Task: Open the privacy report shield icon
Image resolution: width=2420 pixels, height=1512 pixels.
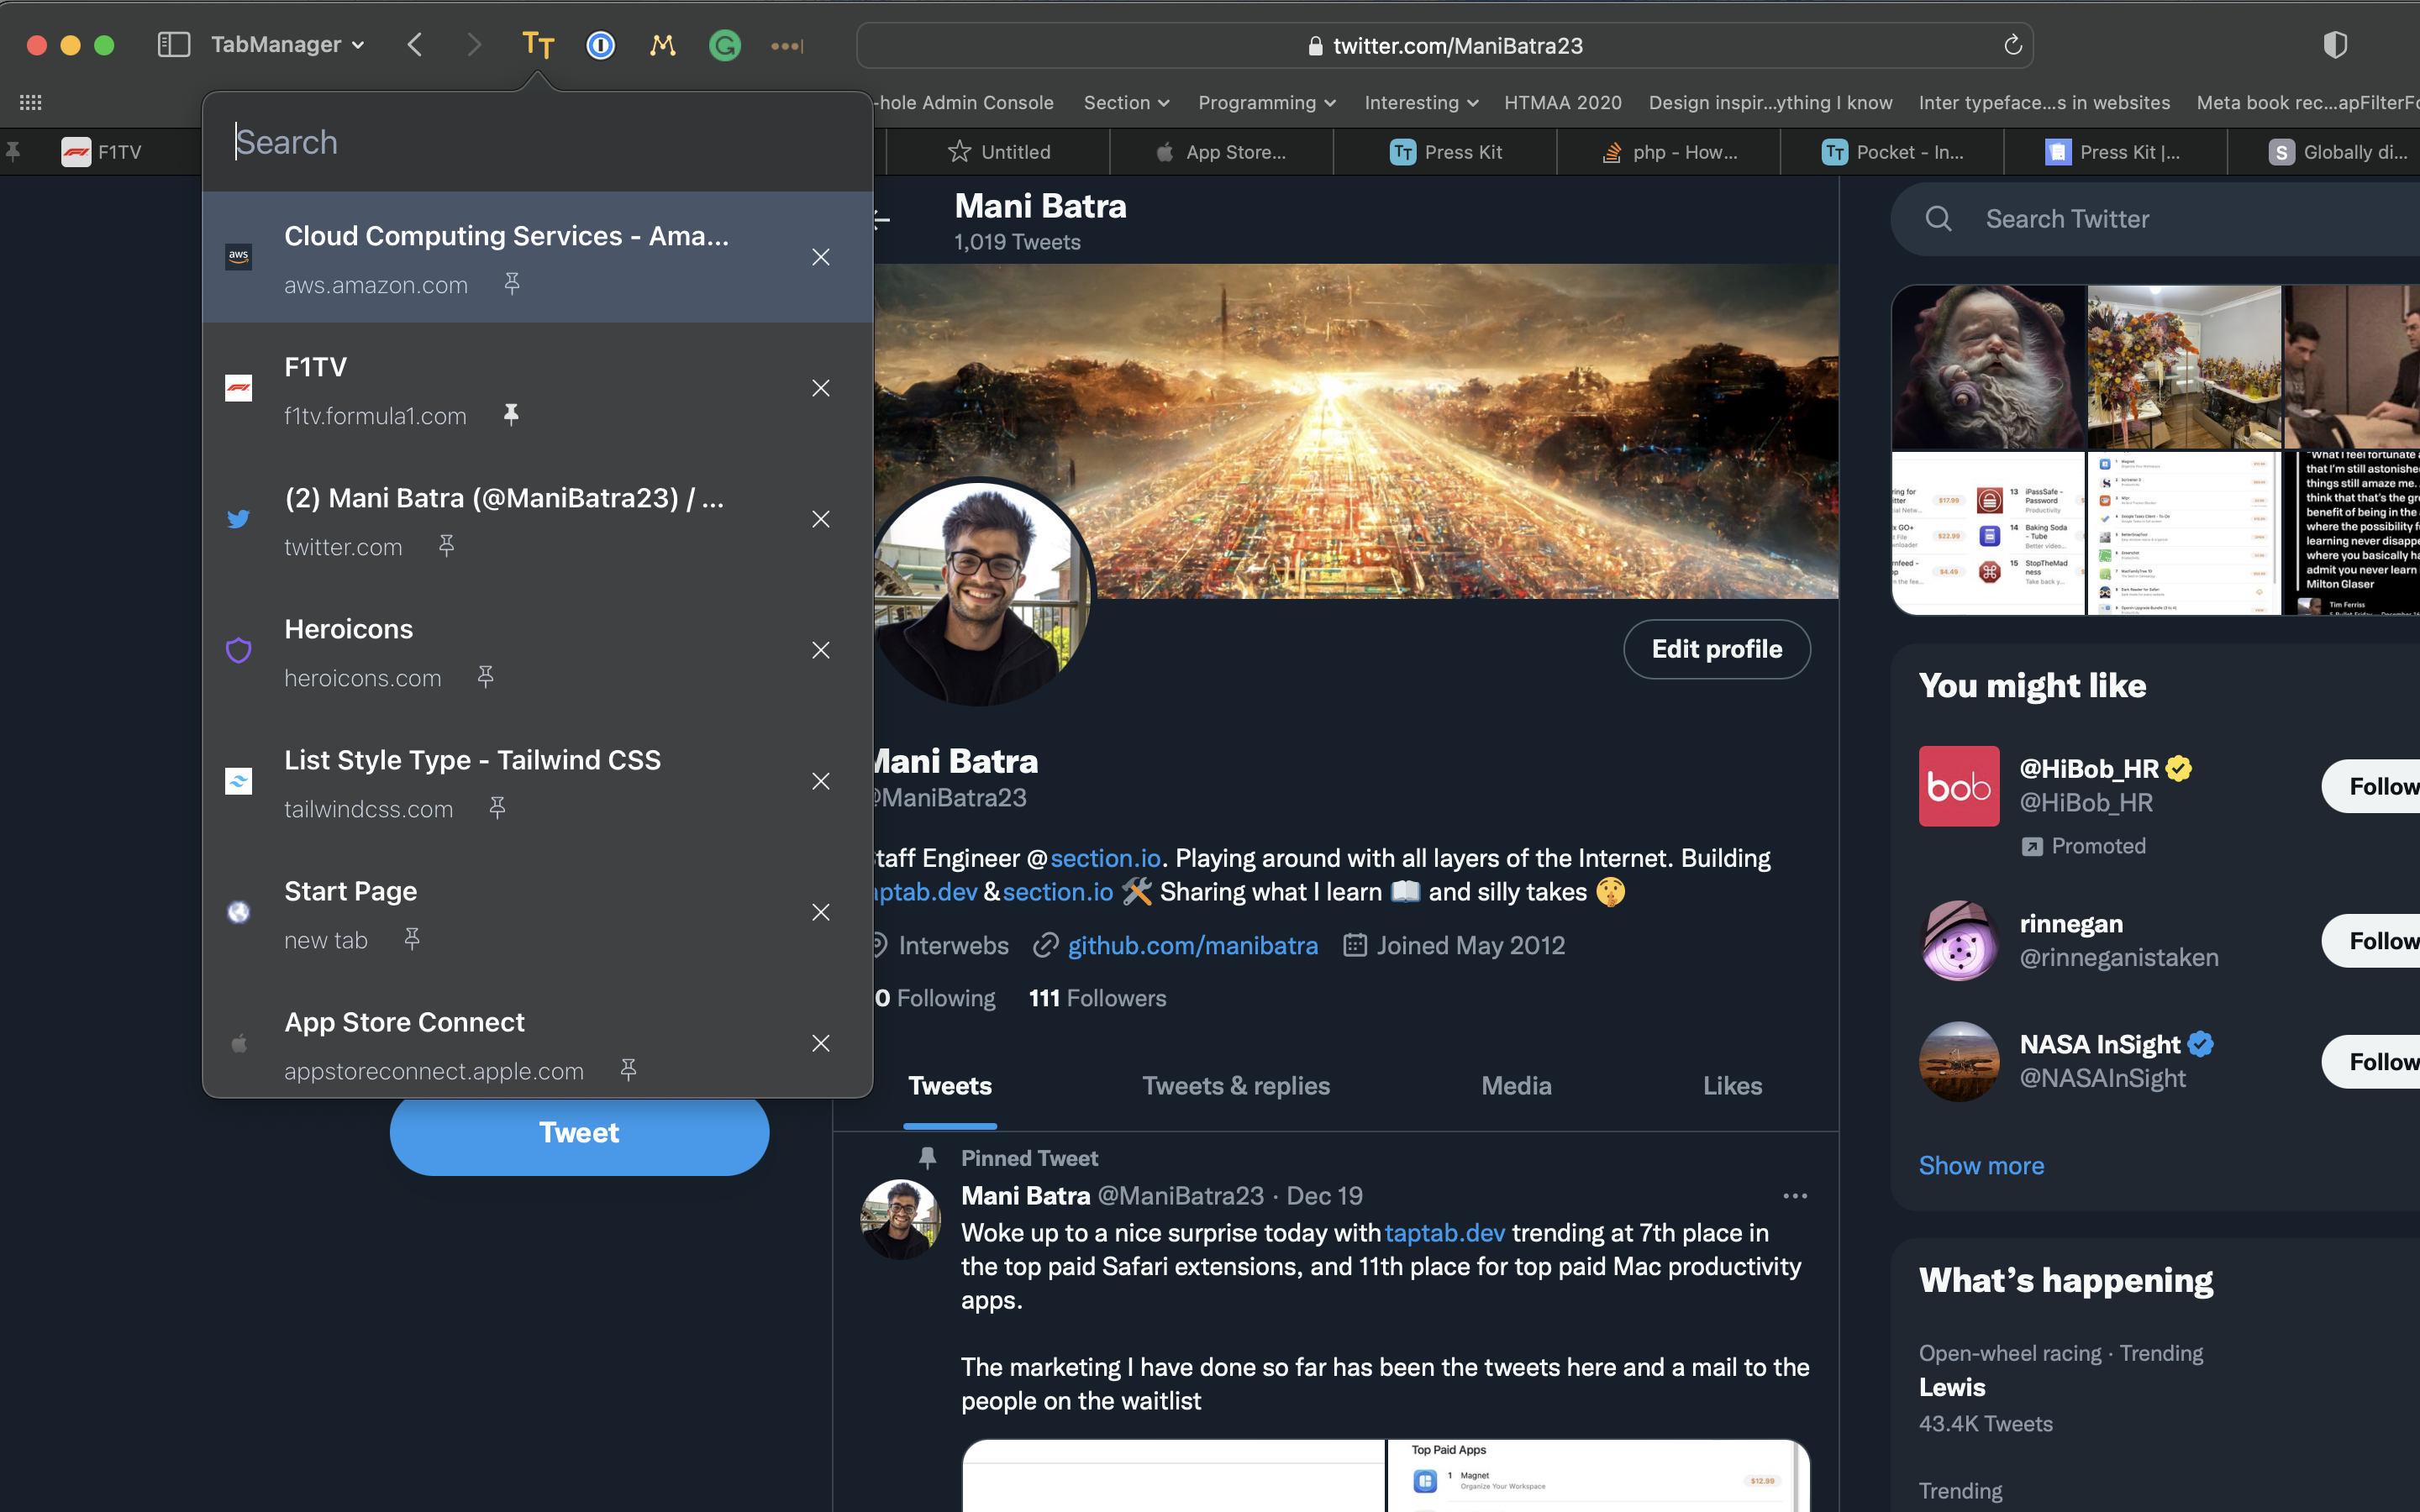Action: [x=2335, y=45]
